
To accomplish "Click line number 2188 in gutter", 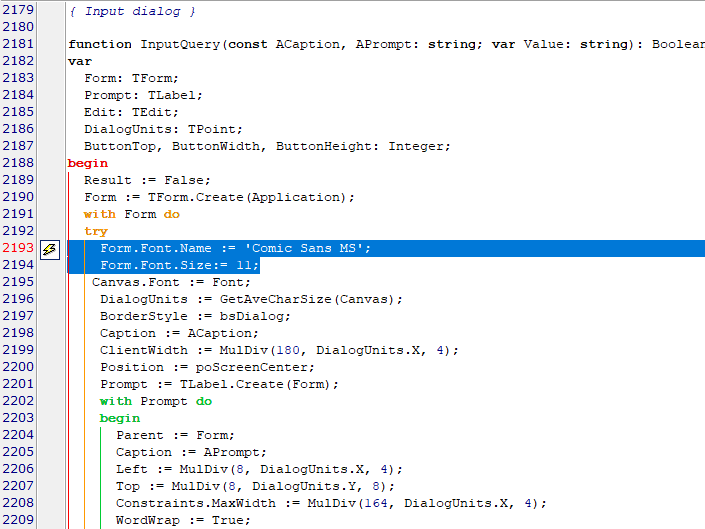I will (18, 163).
